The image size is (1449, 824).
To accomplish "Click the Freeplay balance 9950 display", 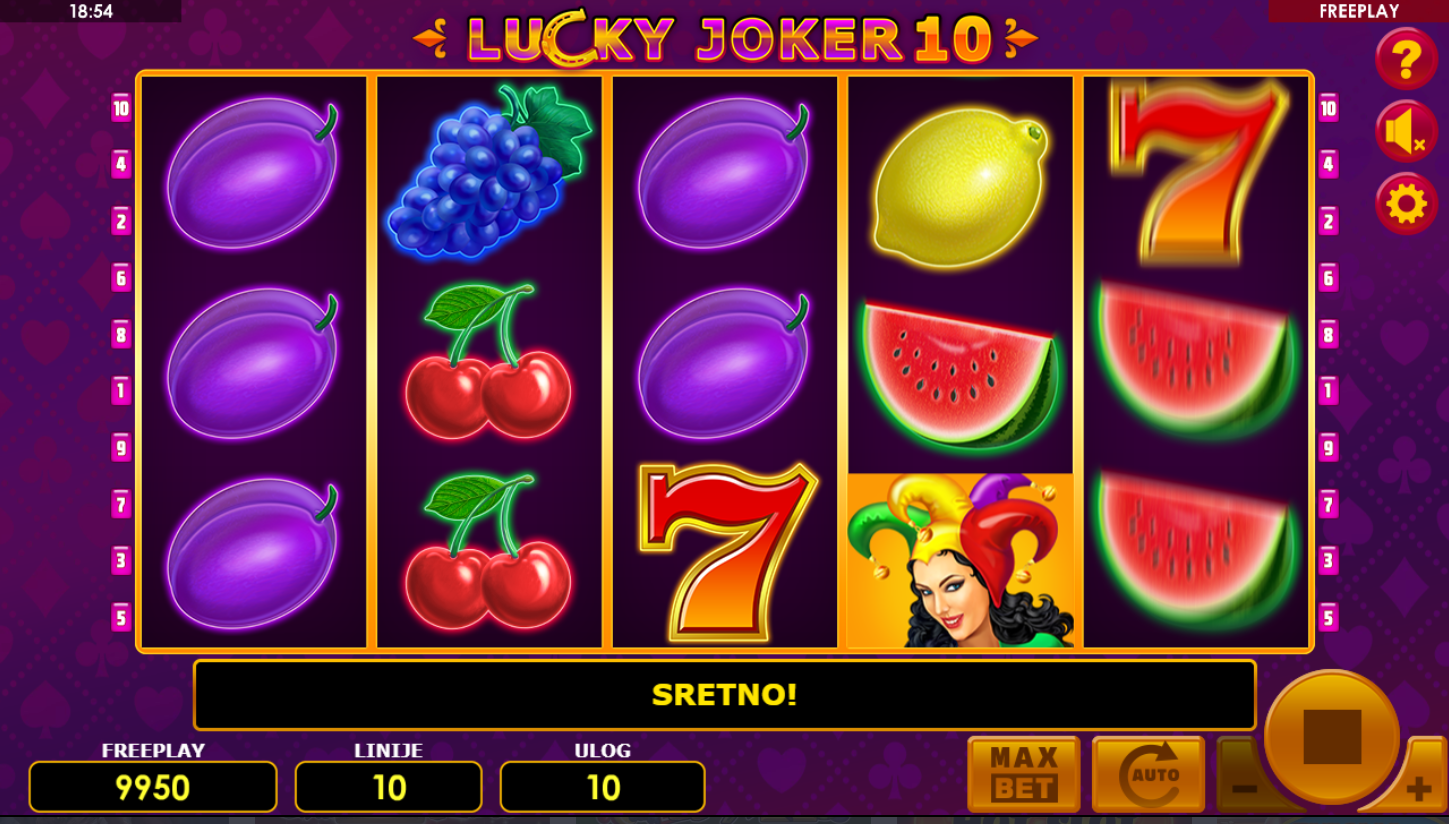I will click(x=153, y=787).
